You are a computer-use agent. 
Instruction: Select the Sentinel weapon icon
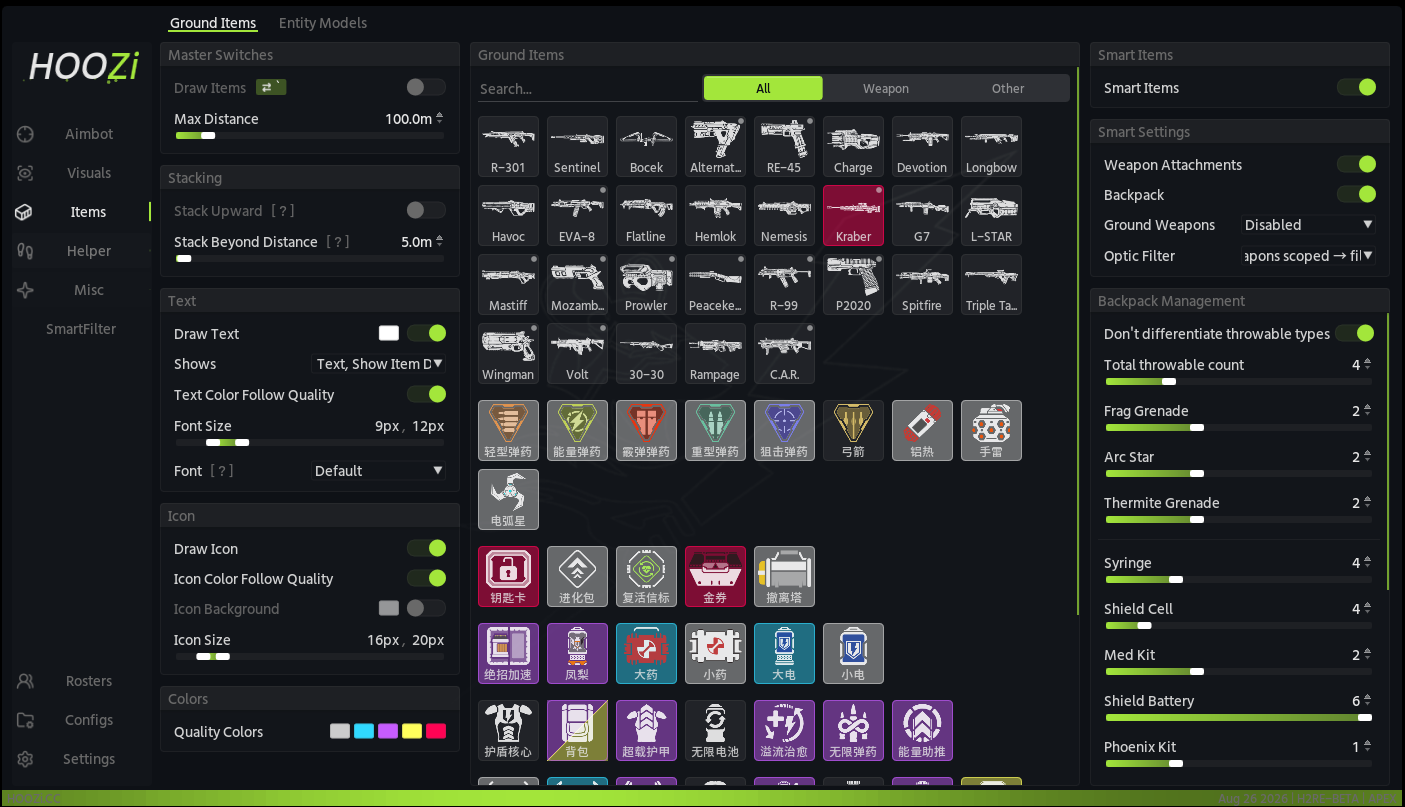[577, 146]
